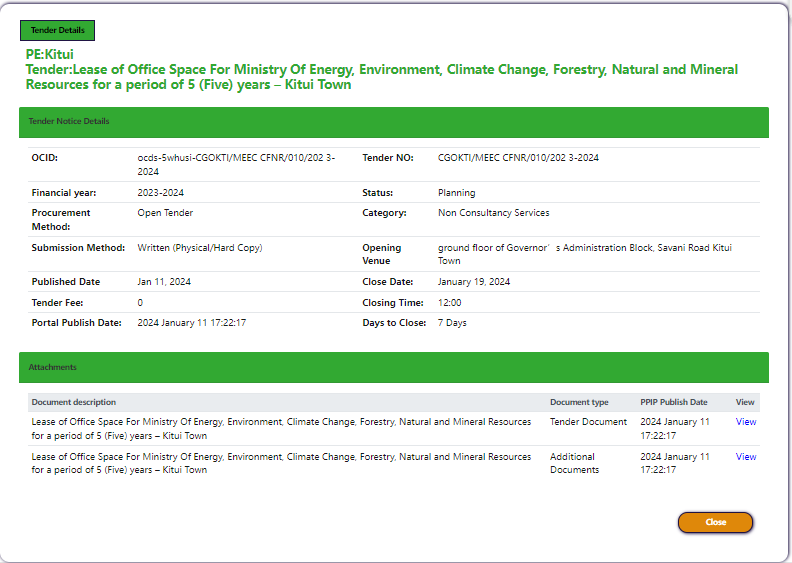The height and width of the screenshot is (563, 792).
Task: Click the OCID: label
Action: [x=44, y=158]
